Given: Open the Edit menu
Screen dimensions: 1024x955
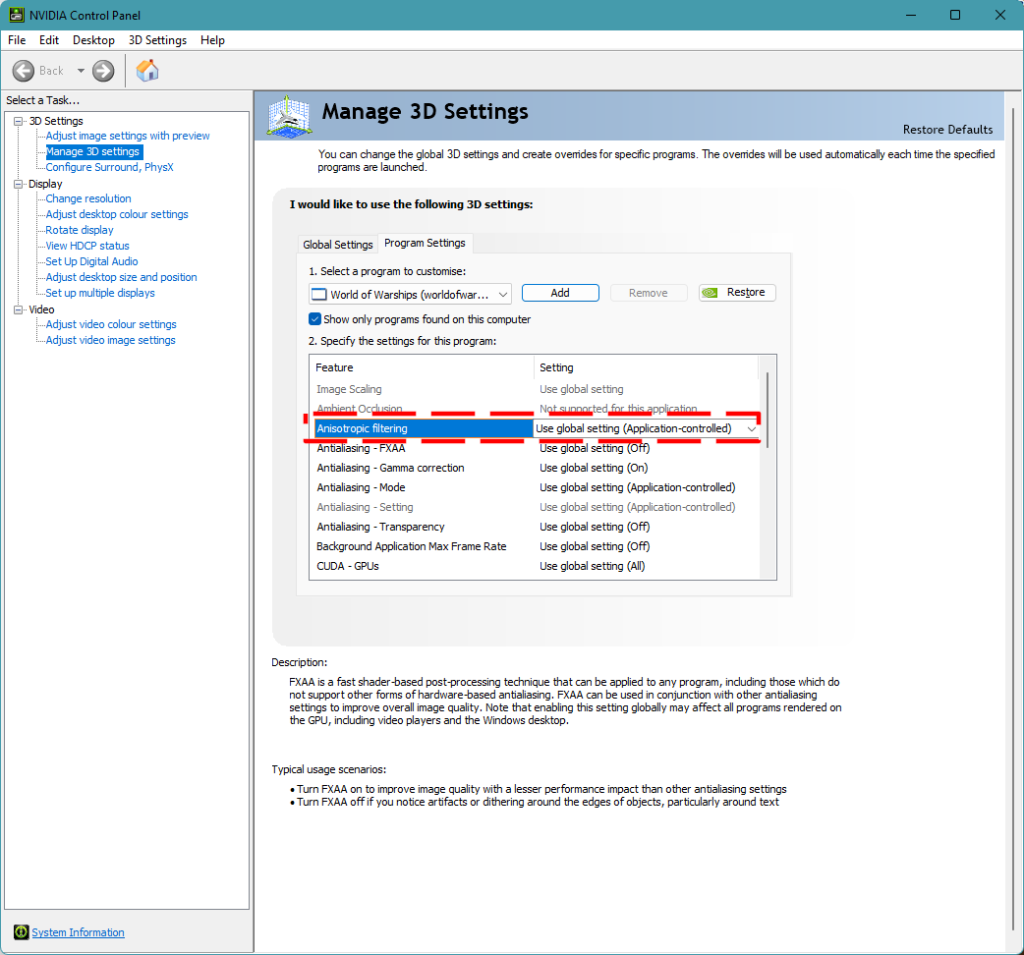Looking at the screenshot, I should (x=49, y=40).
